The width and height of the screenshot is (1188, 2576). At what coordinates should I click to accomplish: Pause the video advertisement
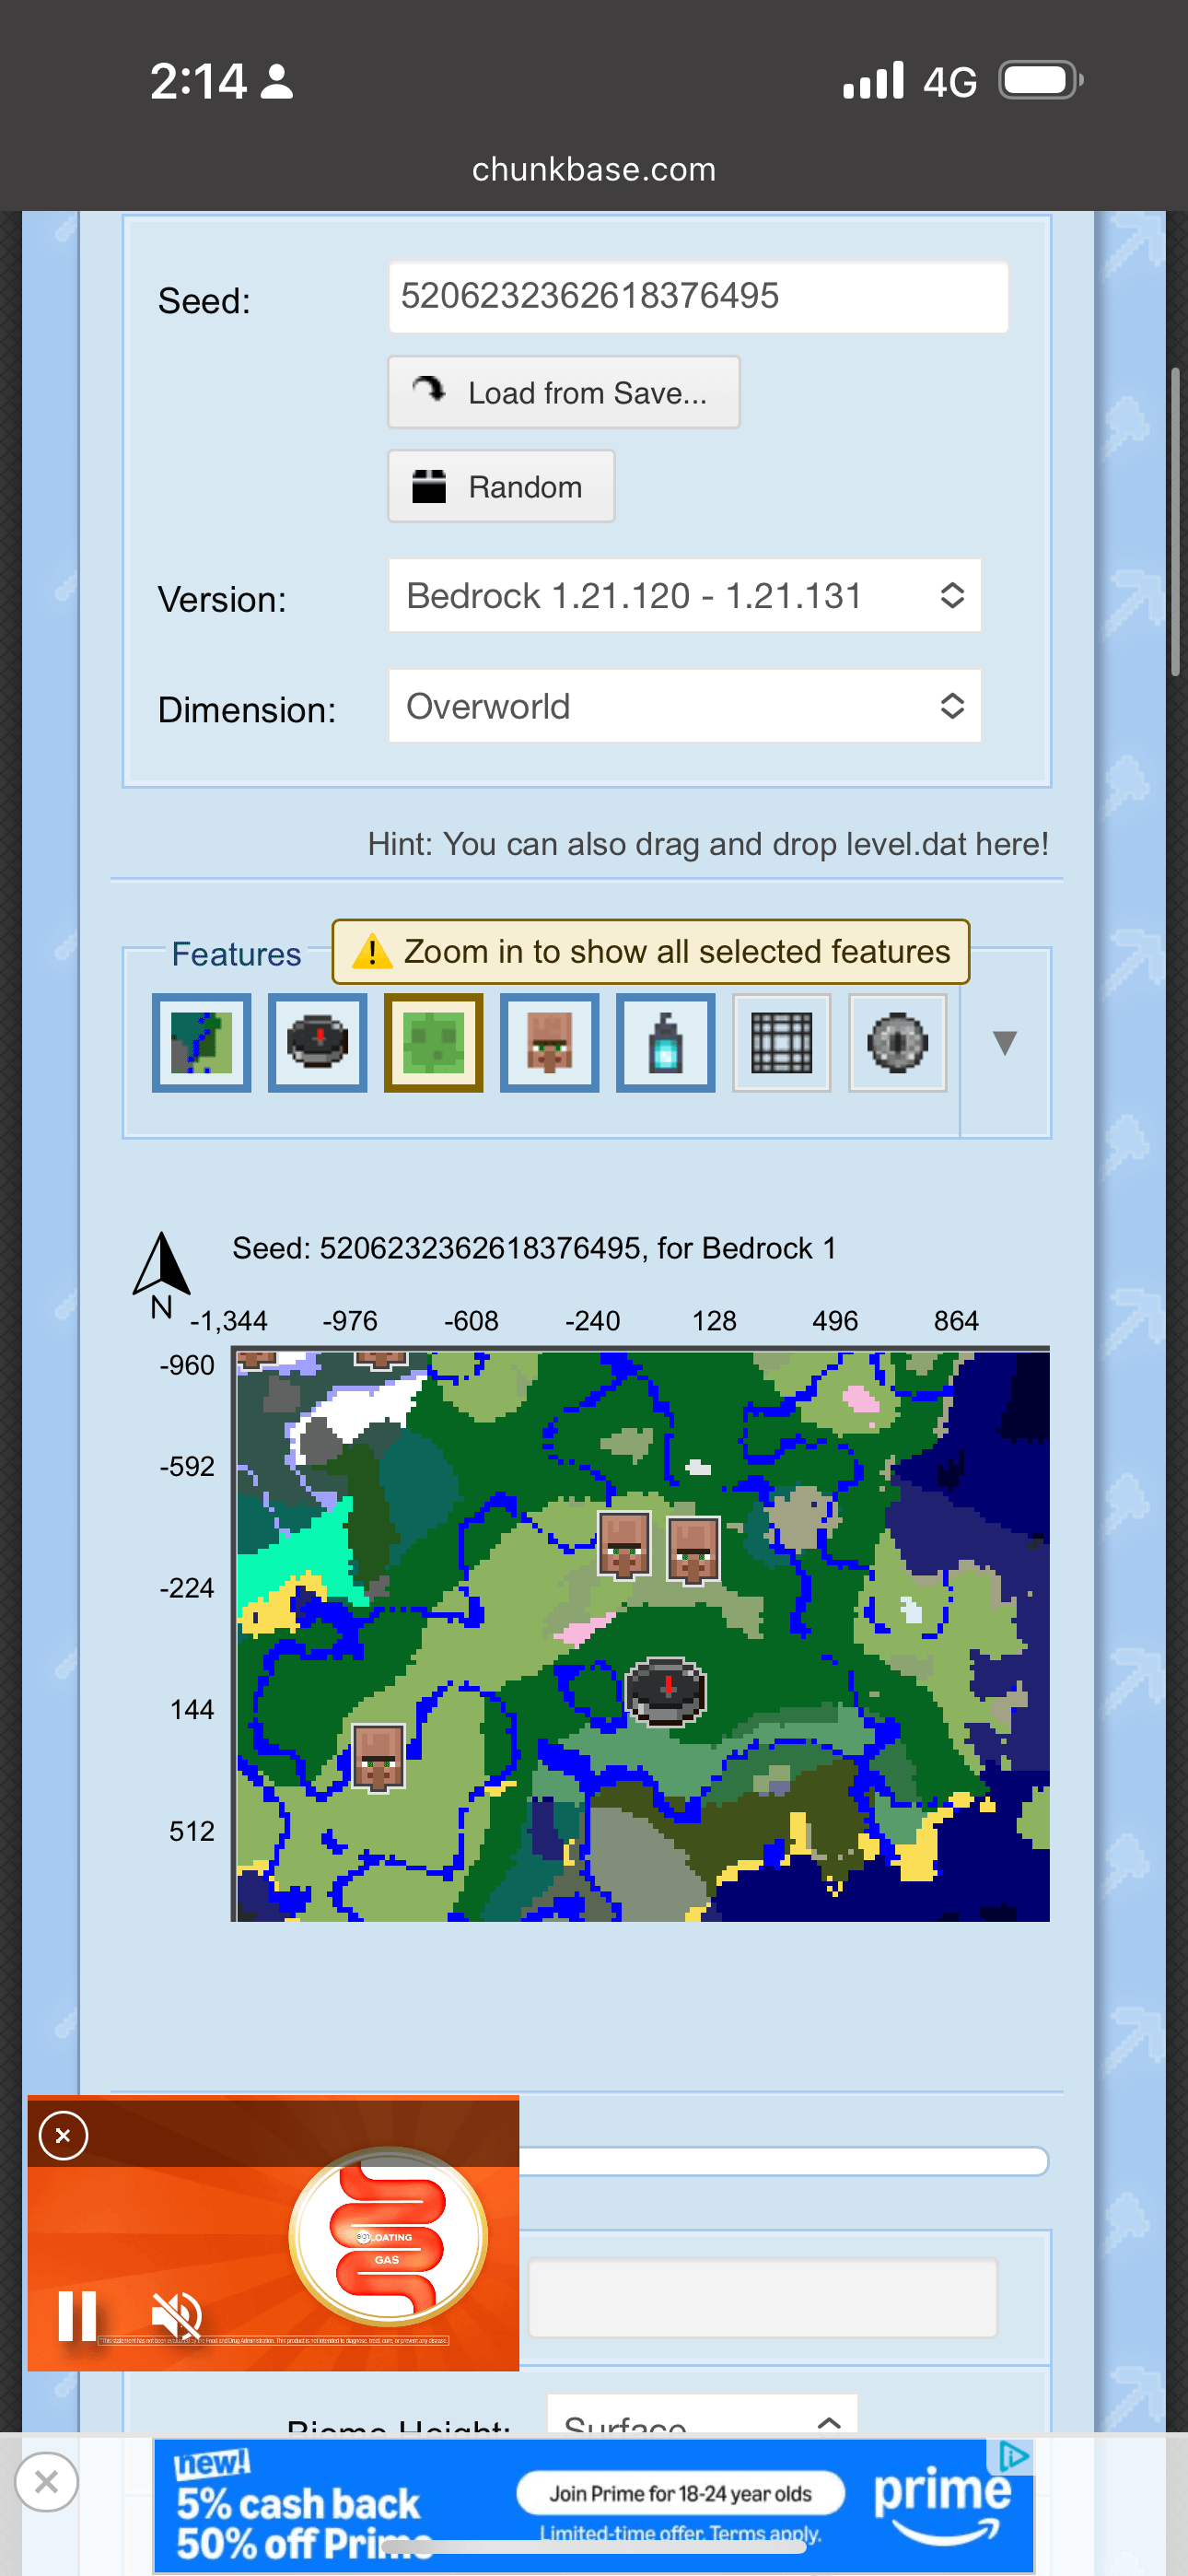(77, 2315)
